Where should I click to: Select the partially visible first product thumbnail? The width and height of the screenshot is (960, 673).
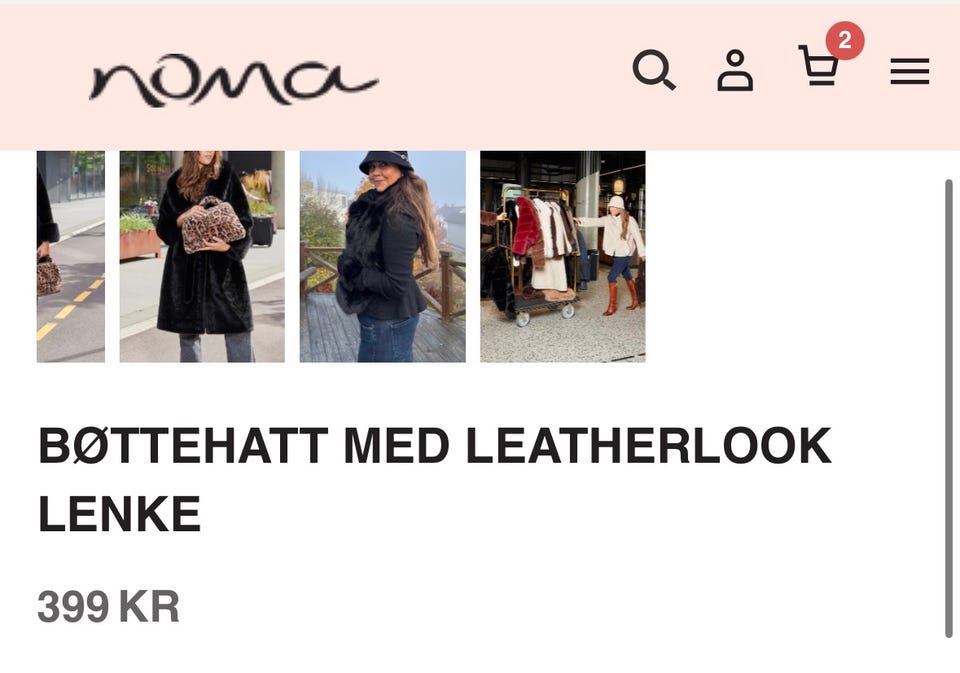71,257
